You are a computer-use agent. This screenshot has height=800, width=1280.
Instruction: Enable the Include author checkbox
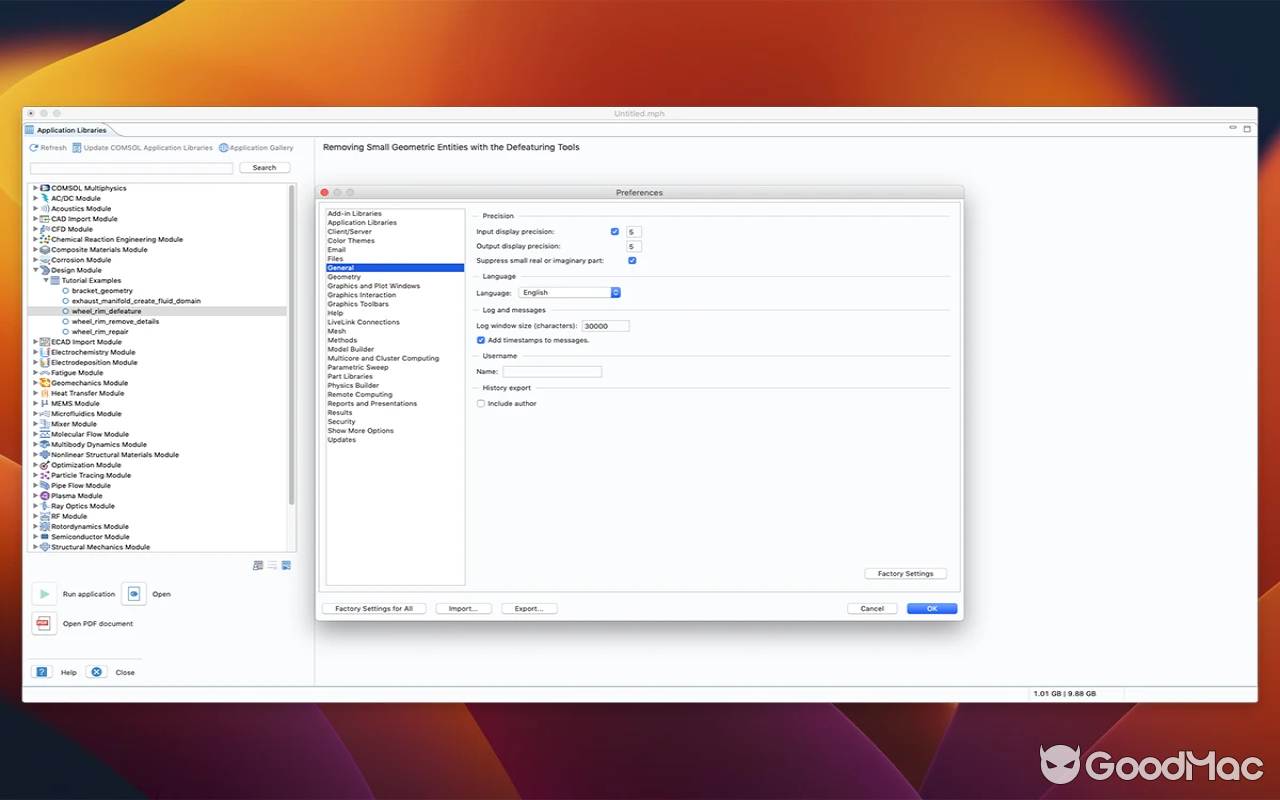pos(481,403)
